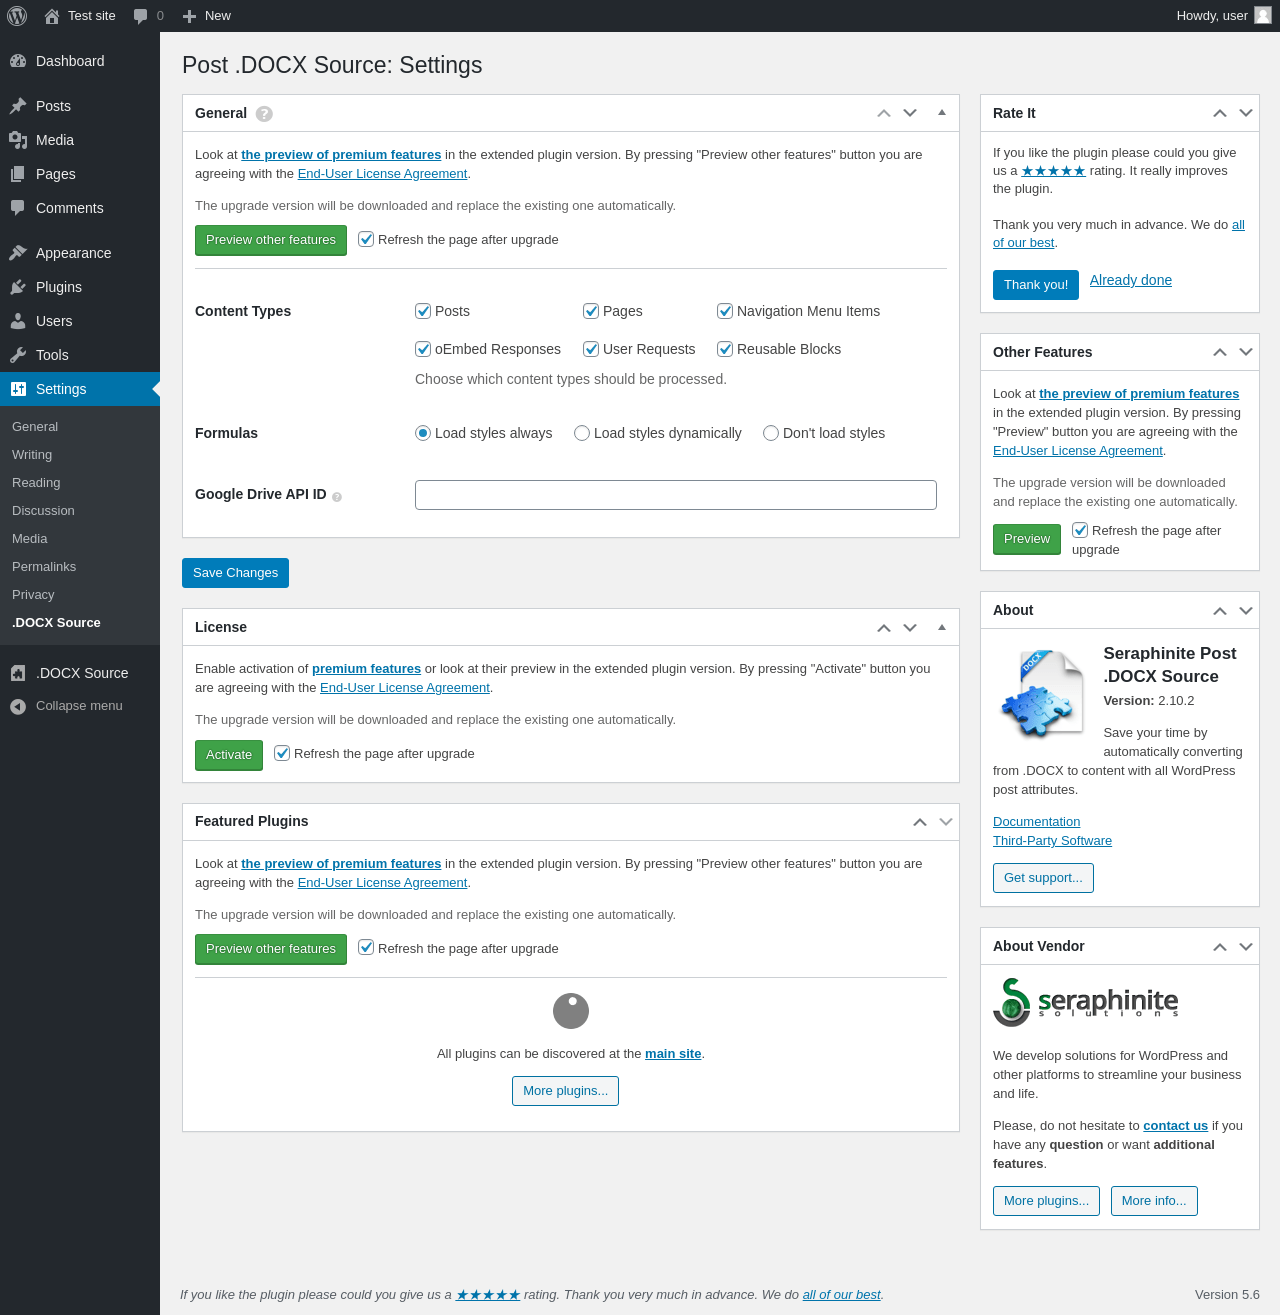The image size is (1280, 1315).
Task: Move the Other Features panel down
Action: [1246, 352]
